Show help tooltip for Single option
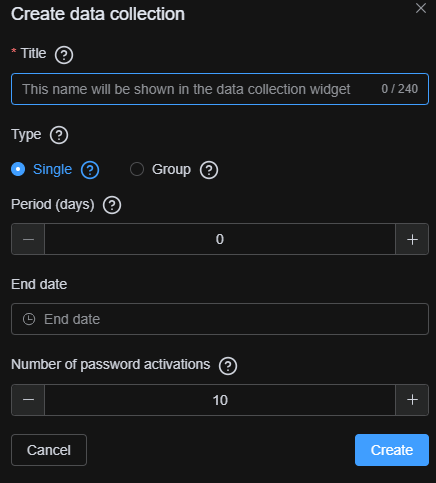Image resolution: width=436 pixels, height=483 pixels. click(x=90, y=170)
